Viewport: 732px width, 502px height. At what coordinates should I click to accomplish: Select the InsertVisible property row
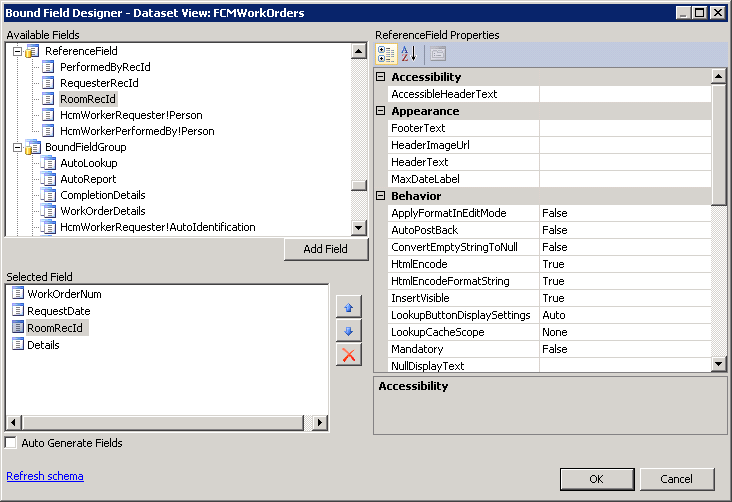pyautogui.click(x=549, y=298)
